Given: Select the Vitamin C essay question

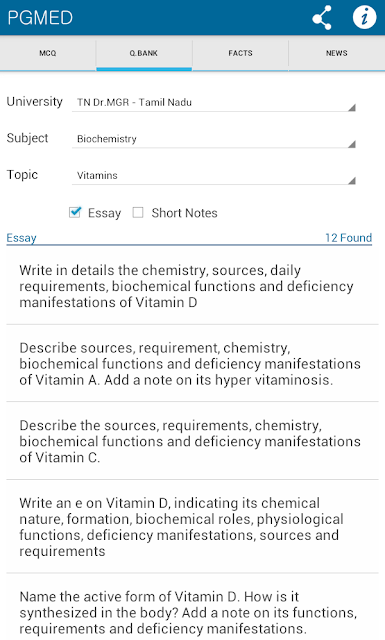Looking at the screenshot, I should point(192,441).
